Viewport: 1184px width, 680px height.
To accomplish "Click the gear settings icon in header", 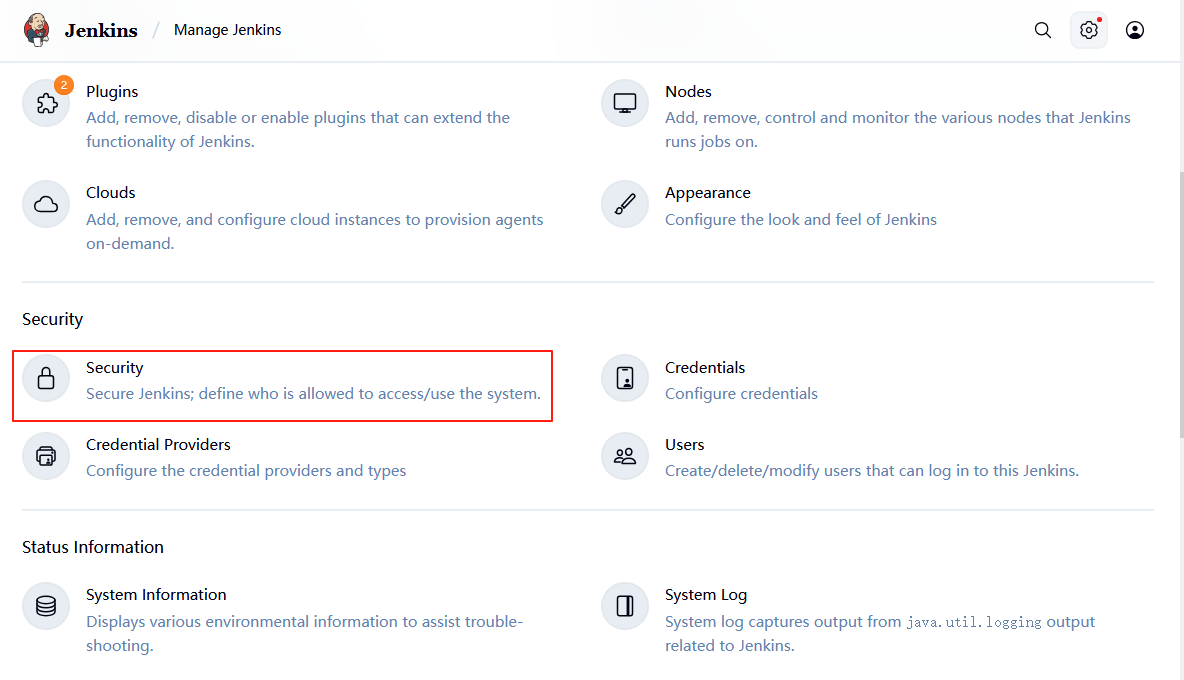I will pos(1089,30).
